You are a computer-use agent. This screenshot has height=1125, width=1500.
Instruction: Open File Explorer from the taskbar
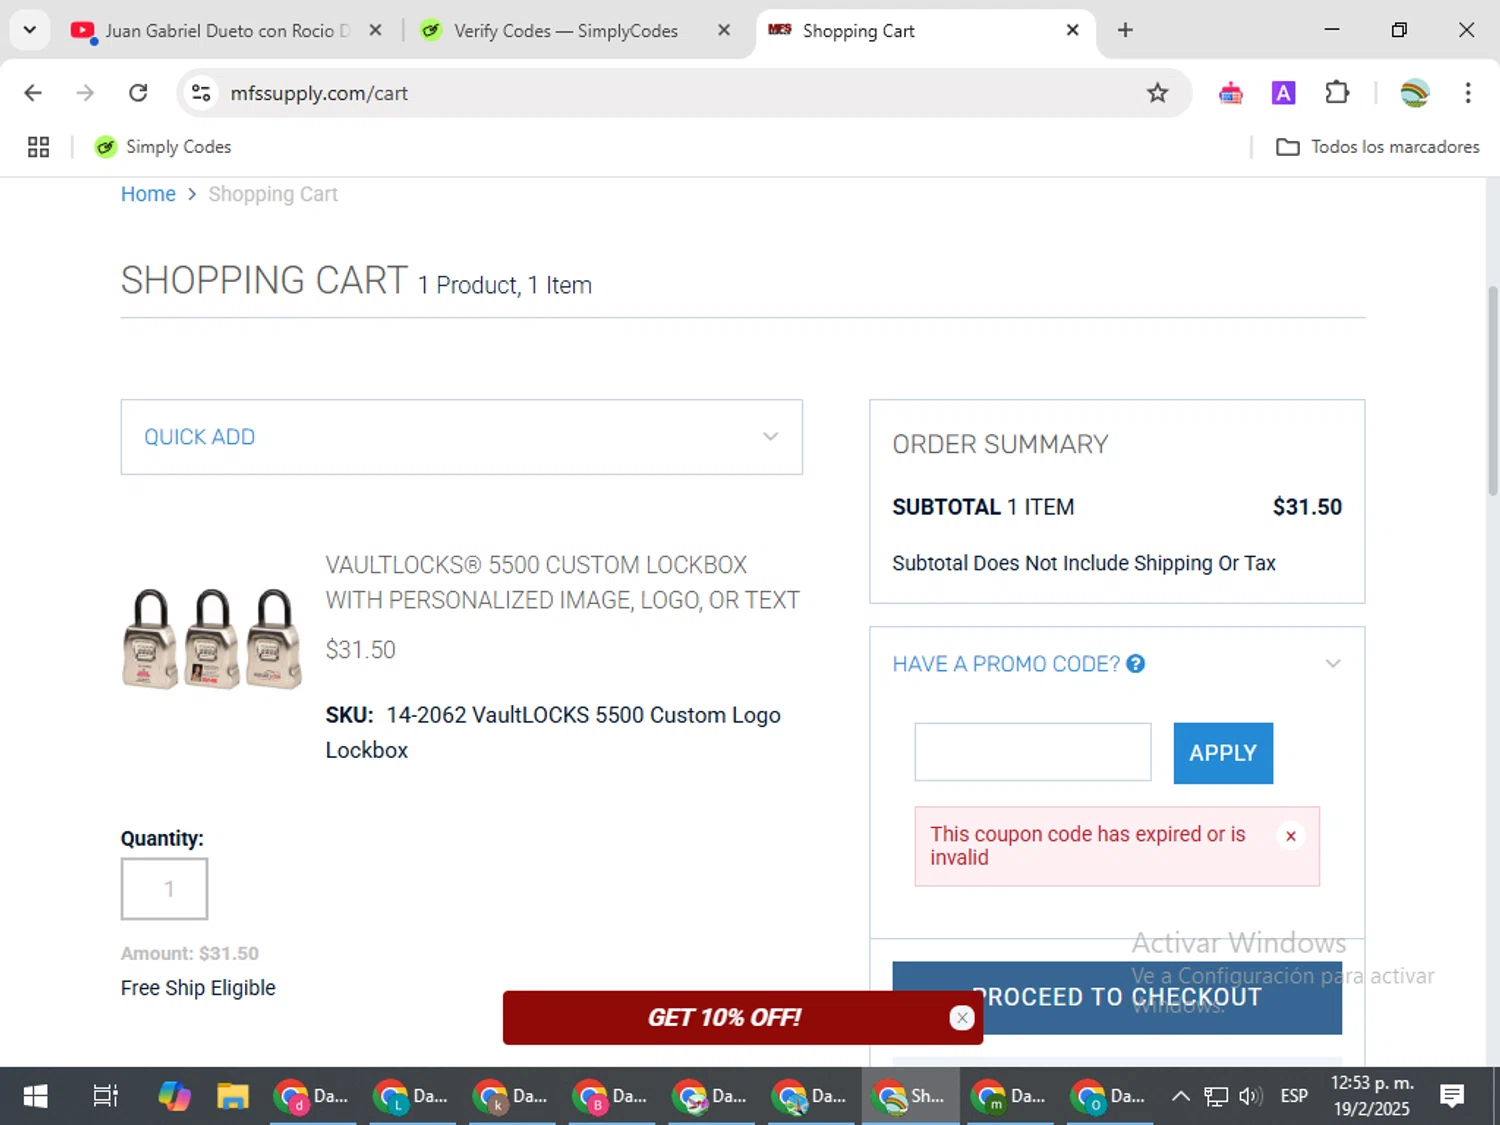click(233, 1096)
